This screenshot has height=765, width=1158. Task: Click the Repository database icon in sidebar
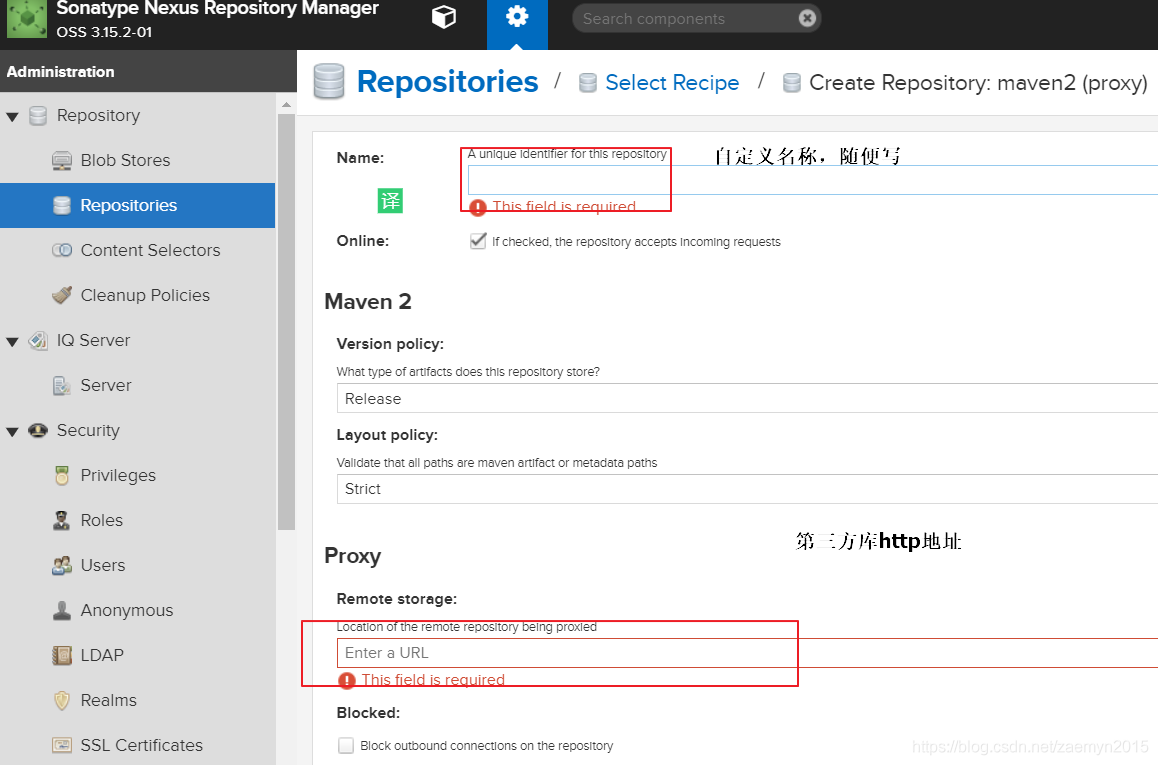(x=38, y=116)
